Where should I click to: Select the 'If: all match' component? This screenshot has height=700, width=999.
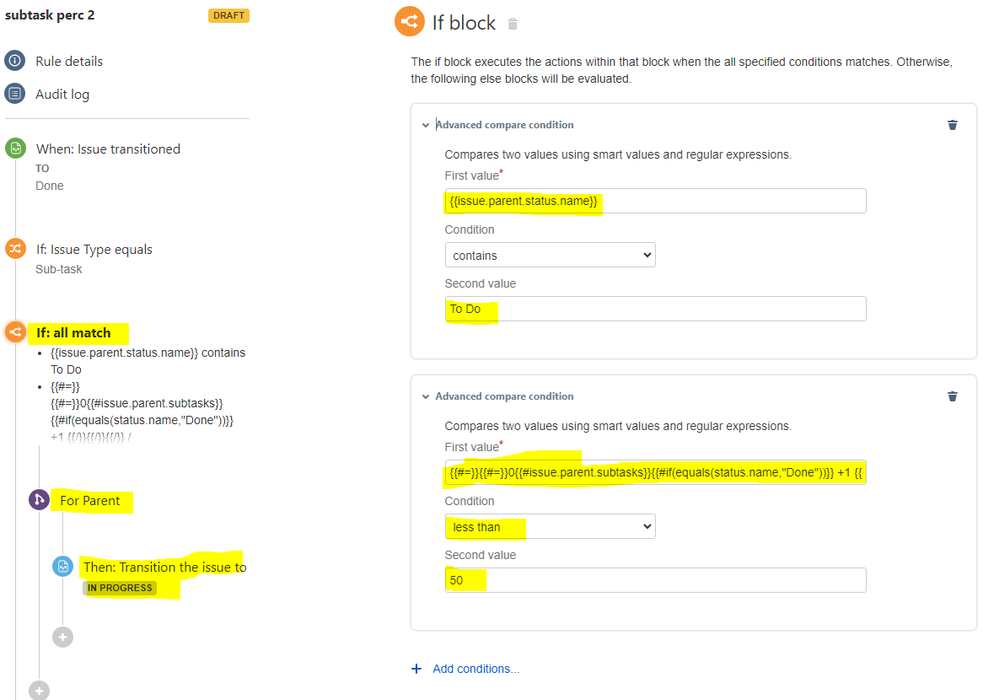pos(73,332)
